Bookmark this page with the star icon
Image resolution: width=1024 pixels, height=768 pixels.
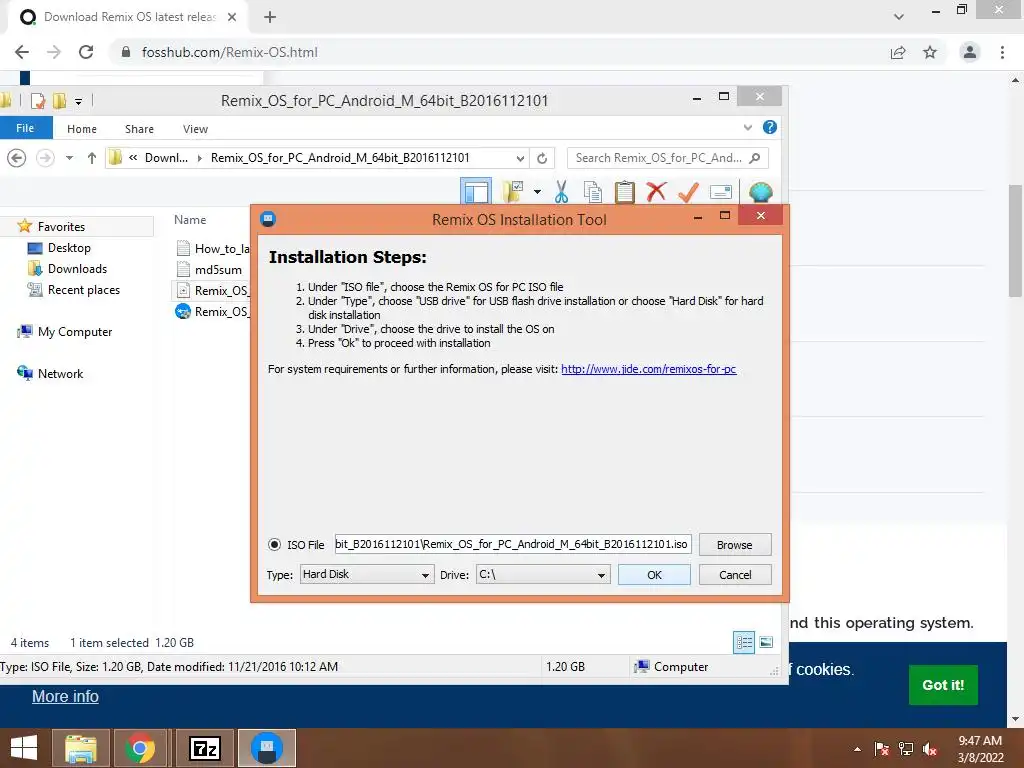tap(930, 52)
